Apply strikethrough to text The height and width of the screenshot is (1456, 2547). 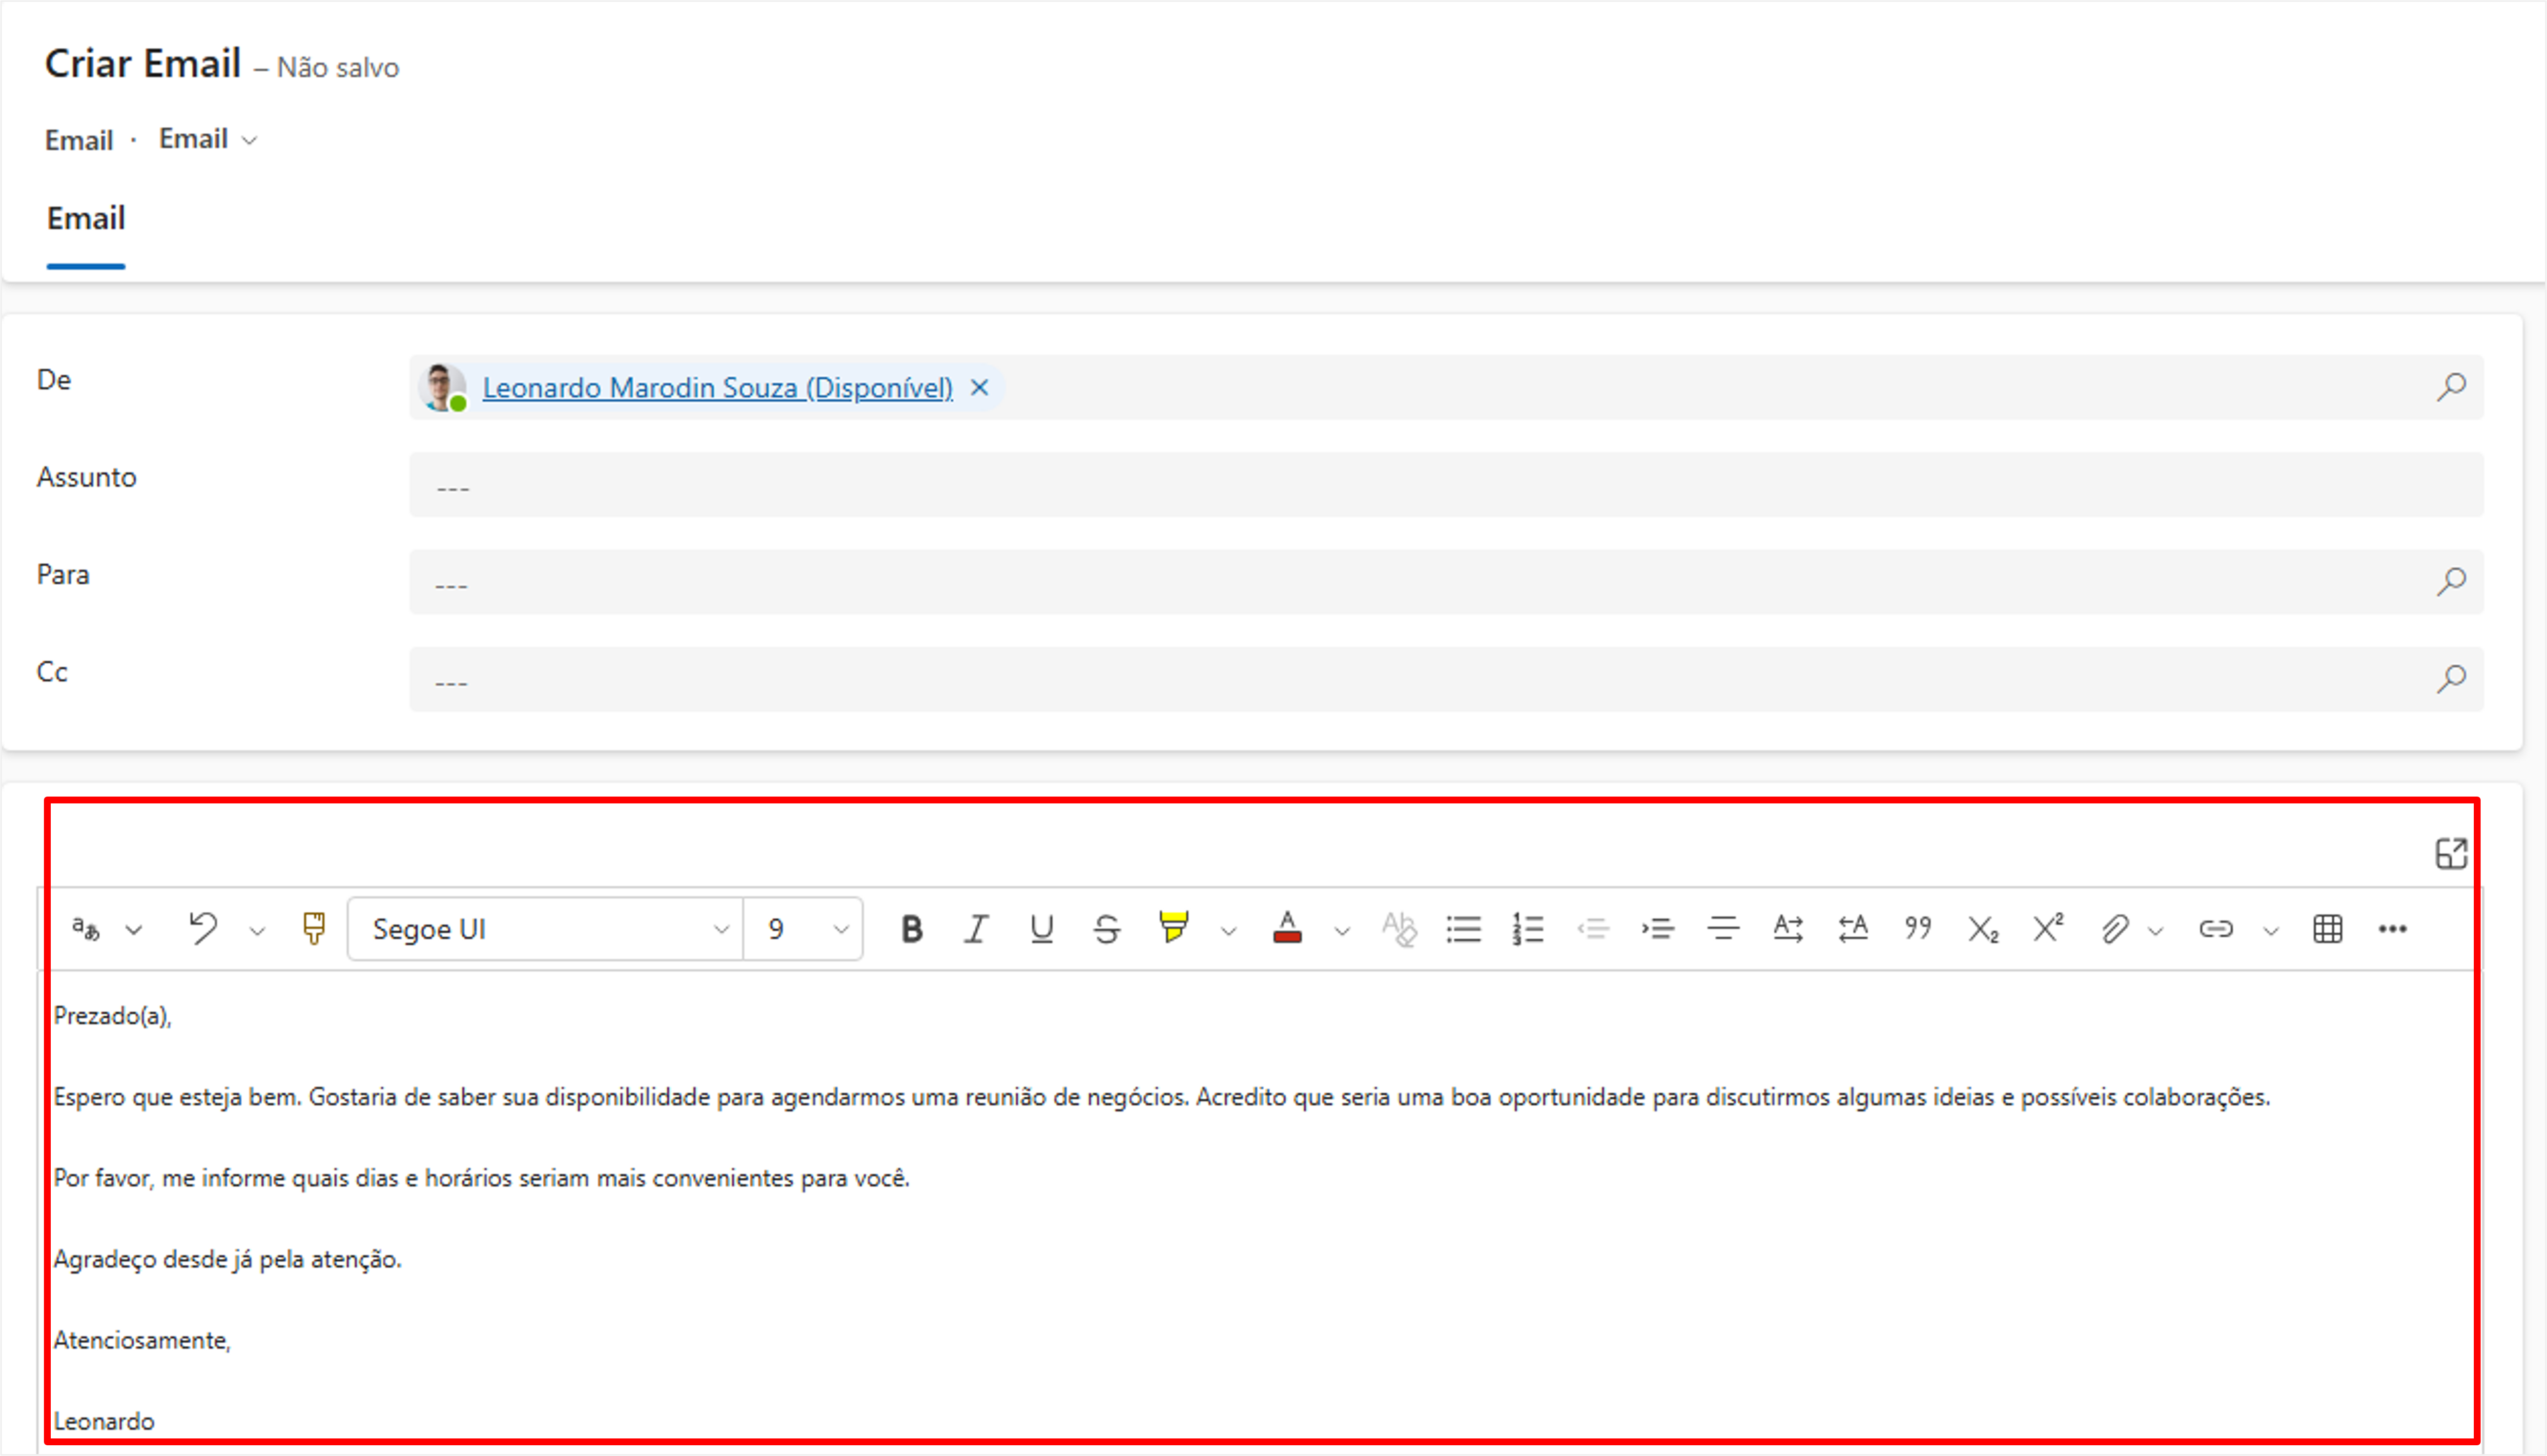[x=1106, y=929]
